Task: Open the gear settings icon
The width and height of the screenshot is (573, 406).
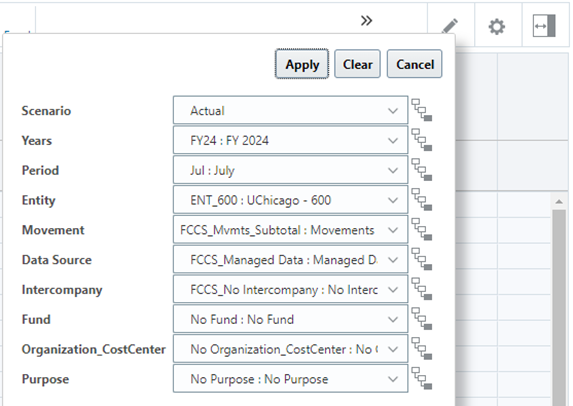Action: (497, 27)
